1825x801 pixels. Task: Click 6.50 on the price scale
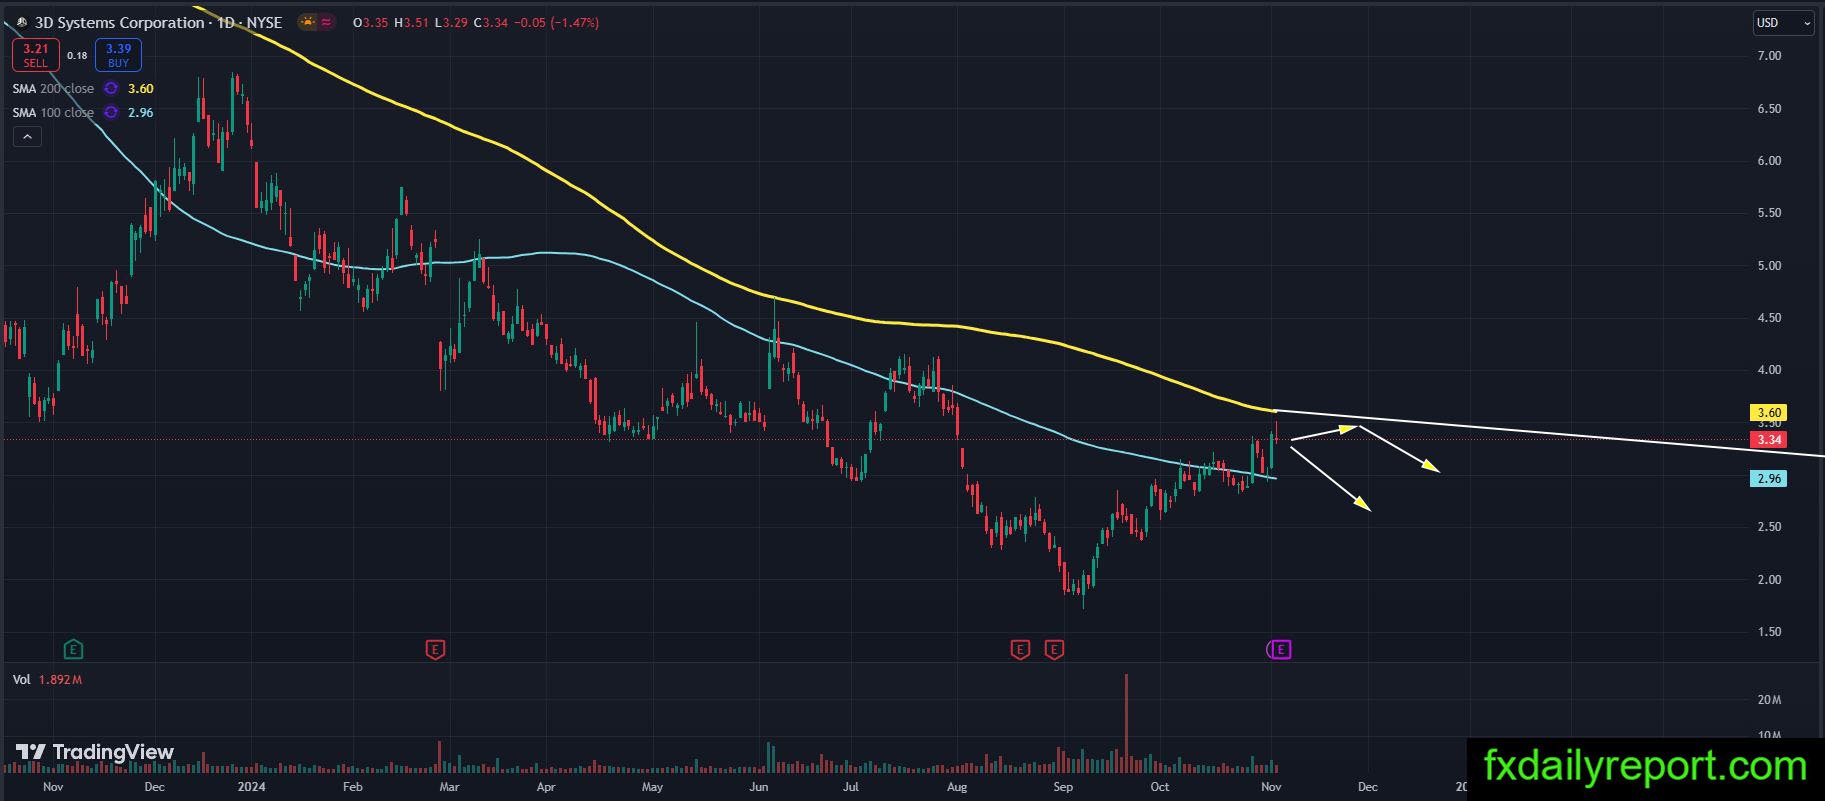tap(1769, 109)
